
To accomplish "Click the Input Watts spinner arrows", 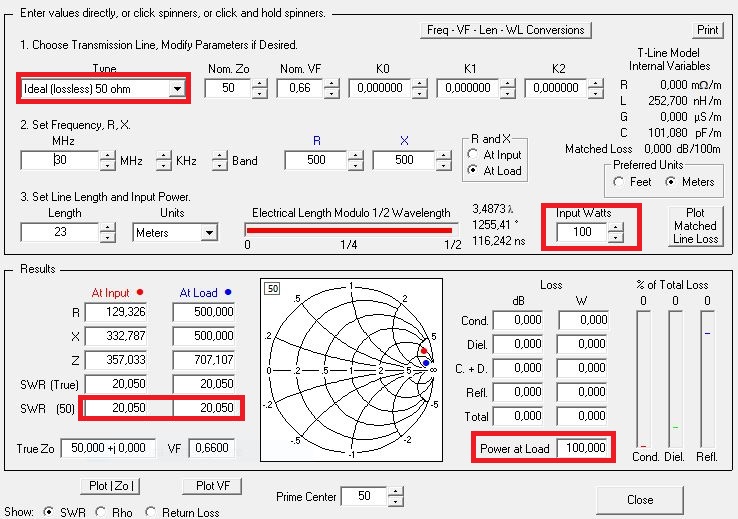I will tap(616, 232).
